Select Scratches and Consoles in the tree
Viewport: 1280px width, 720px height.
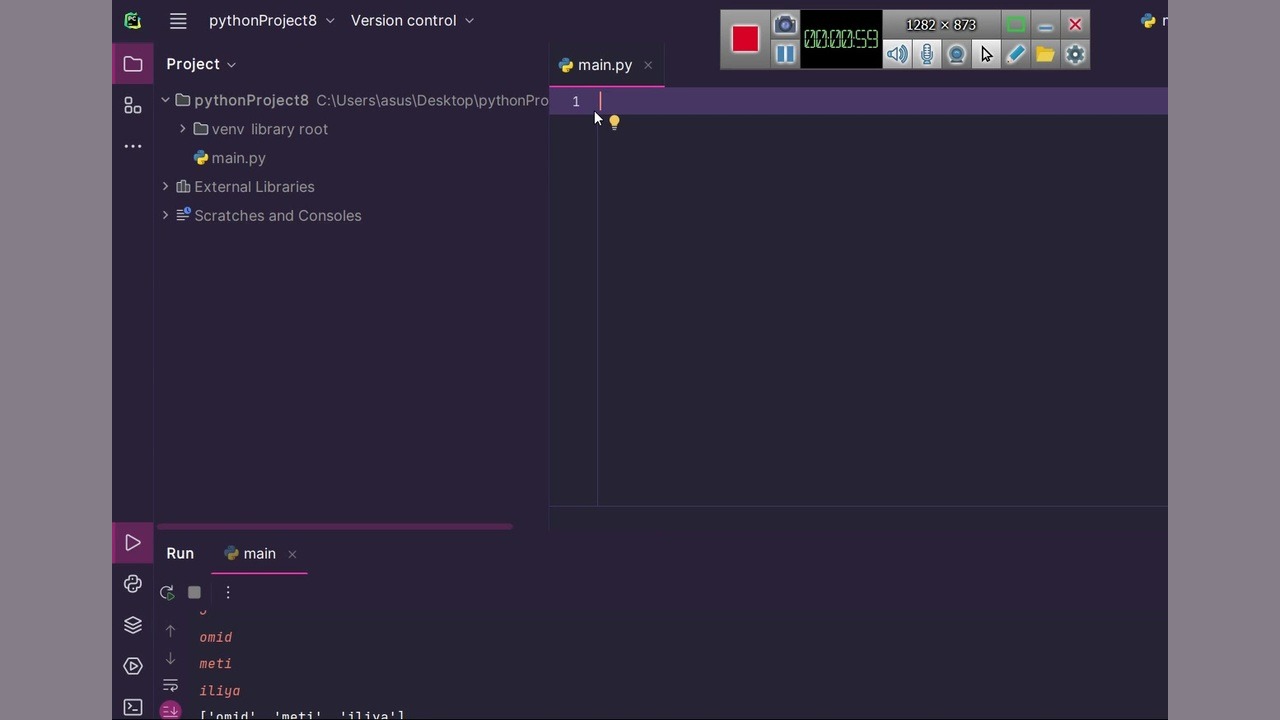pyautogui.click(x=269, y=216)
